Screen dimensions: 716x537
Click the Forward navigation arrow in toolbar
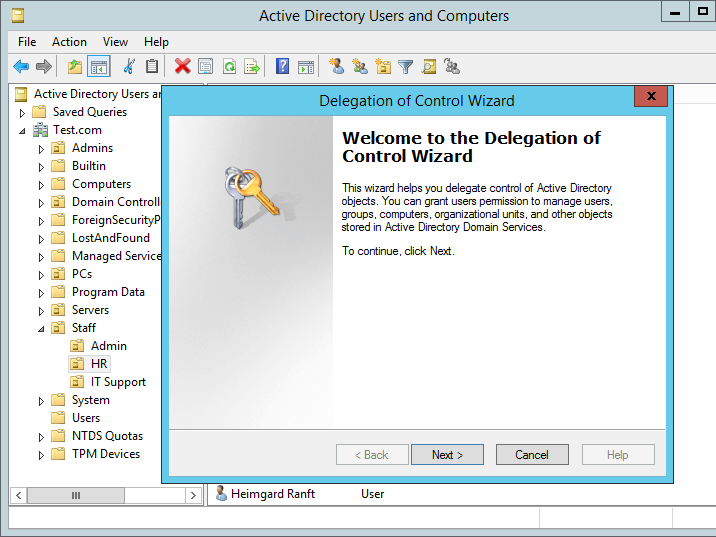pyautogui.click(x=44, y=67)
